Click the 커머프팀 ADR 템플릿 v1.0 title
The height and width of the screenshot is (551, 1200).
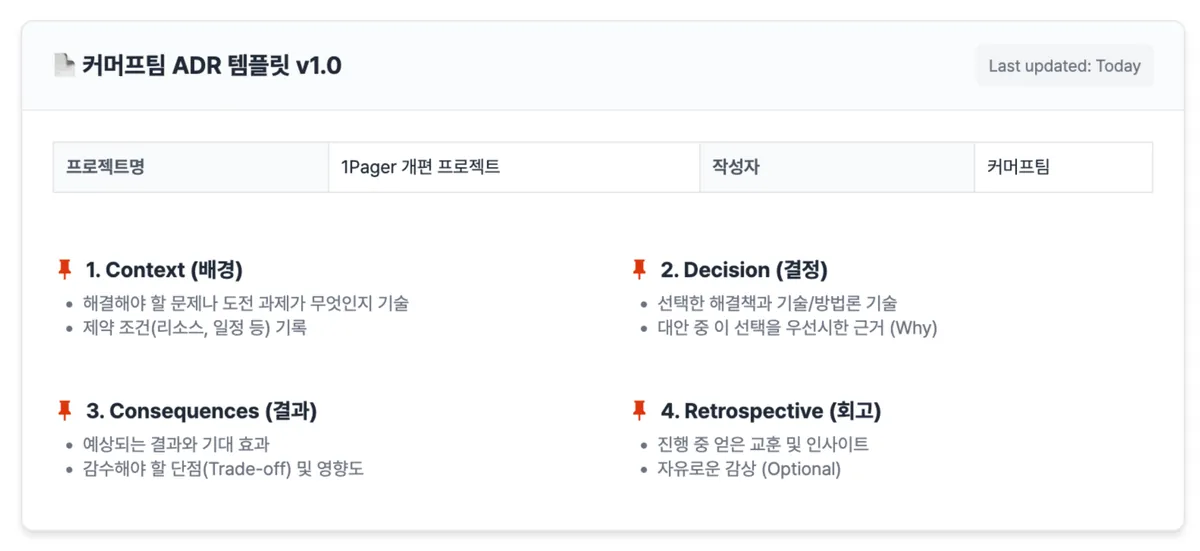pos(214,66)
